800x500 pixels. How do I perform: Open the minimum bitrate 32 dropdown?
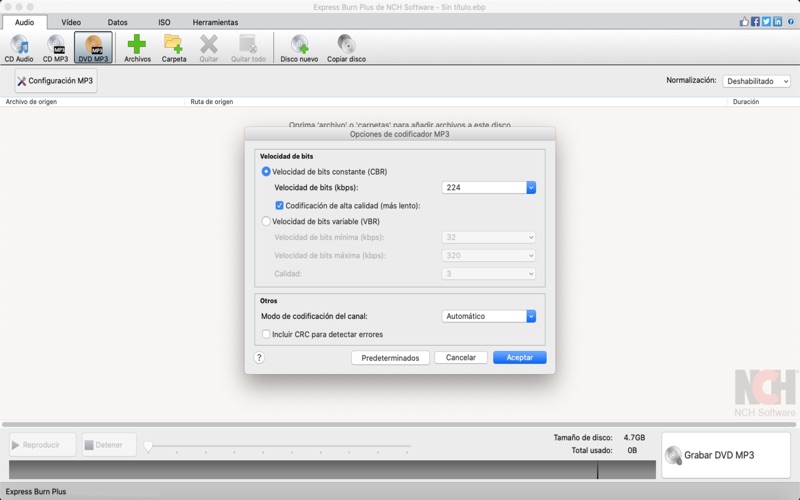coord(489,237)
